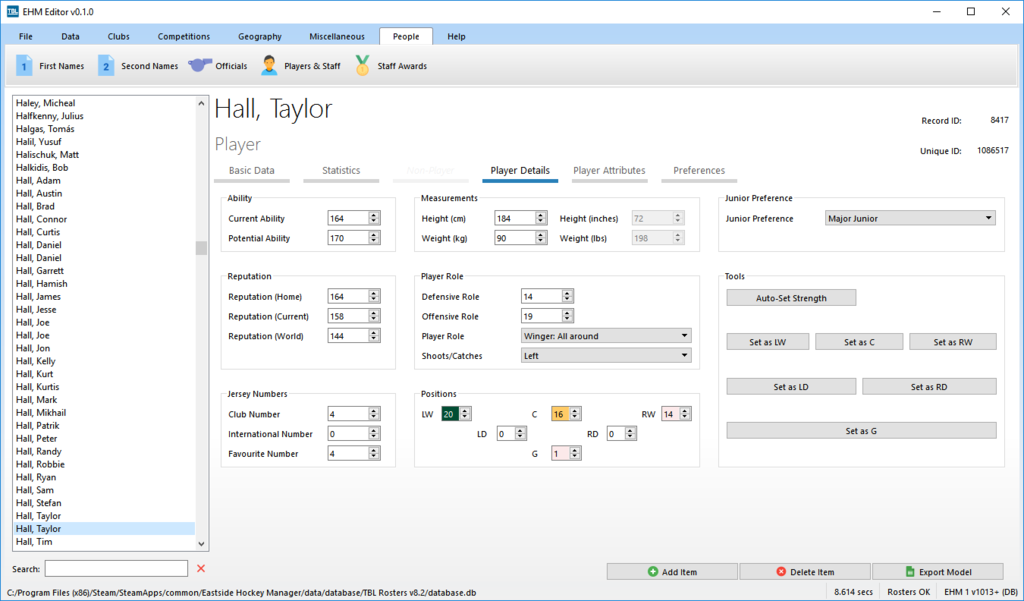Screen dimensions: 1024x601
Task: Click the G position value field
Action: tap(560, 453)
